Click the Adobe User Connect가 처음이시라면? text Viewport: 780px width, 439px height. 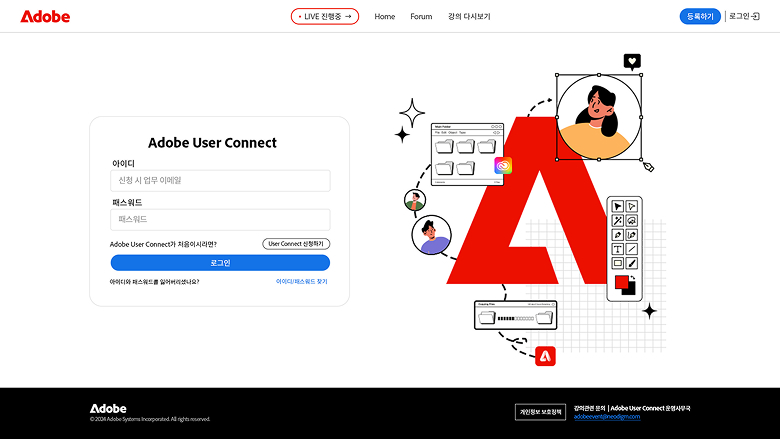pyautogui.click(x=163, y=244)
